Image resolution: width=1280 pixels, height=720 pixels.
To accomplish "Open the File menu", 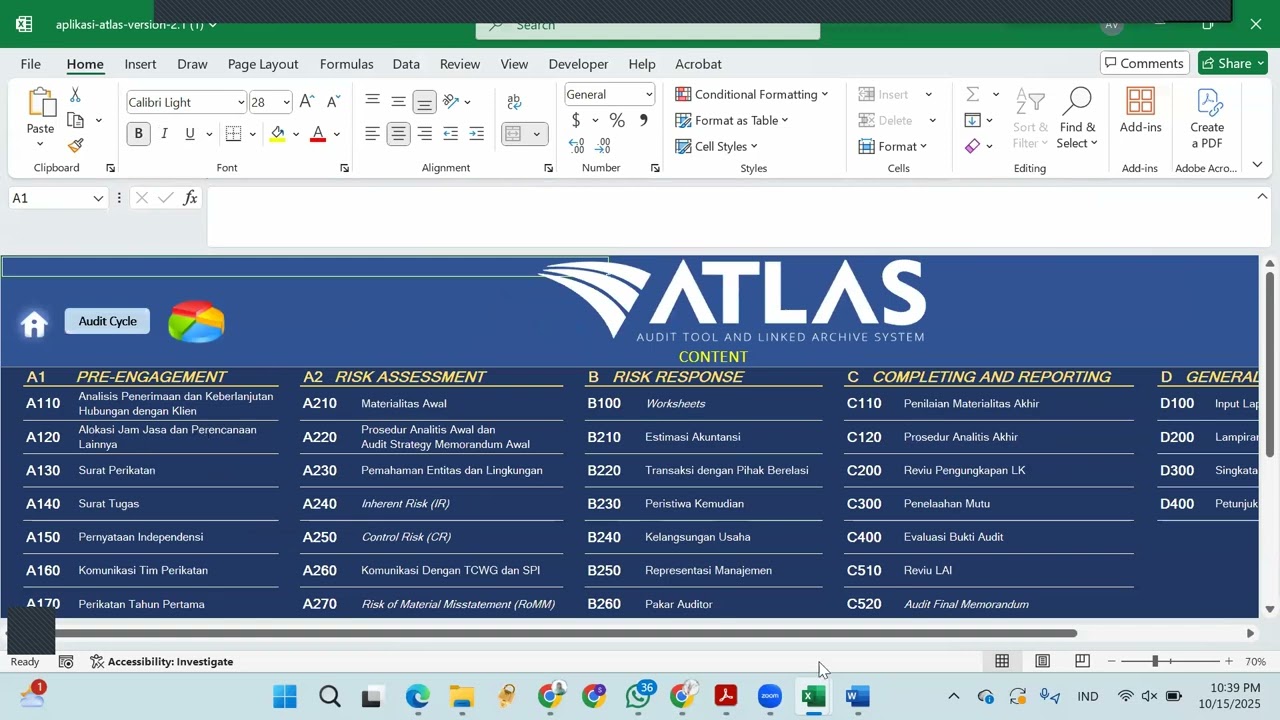I will [31, 64].
